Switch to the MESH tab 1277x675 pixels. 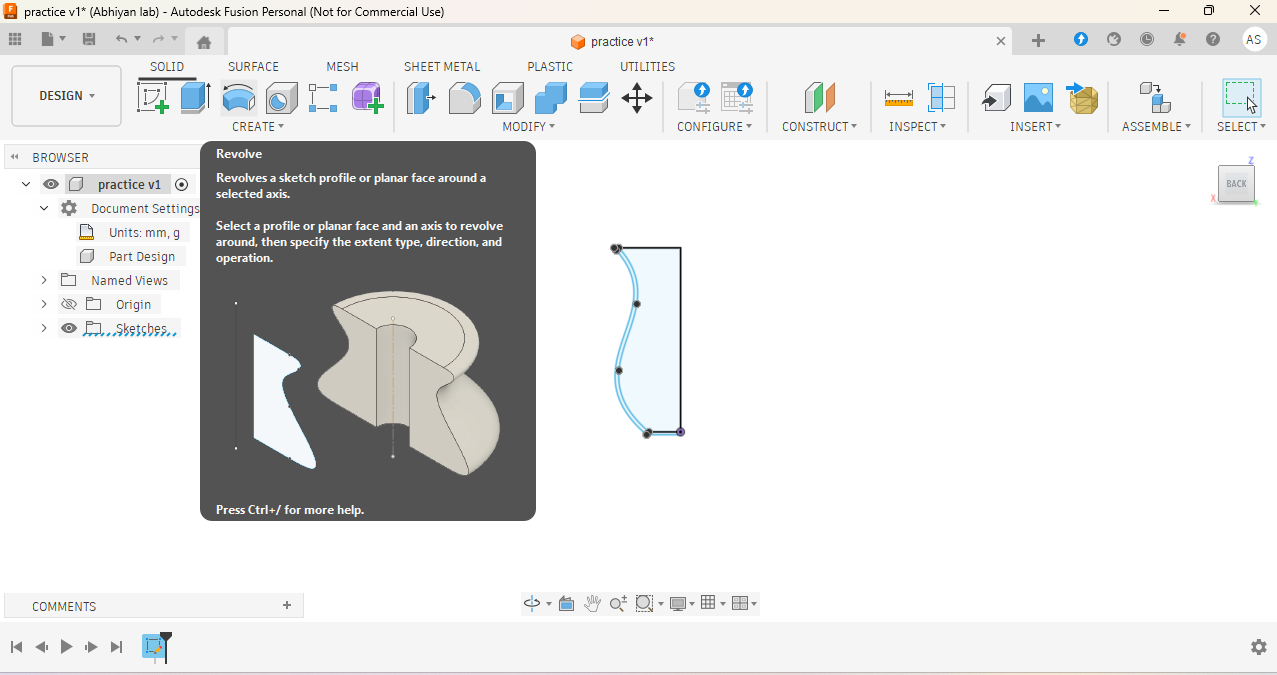click(x=342, y=67)
